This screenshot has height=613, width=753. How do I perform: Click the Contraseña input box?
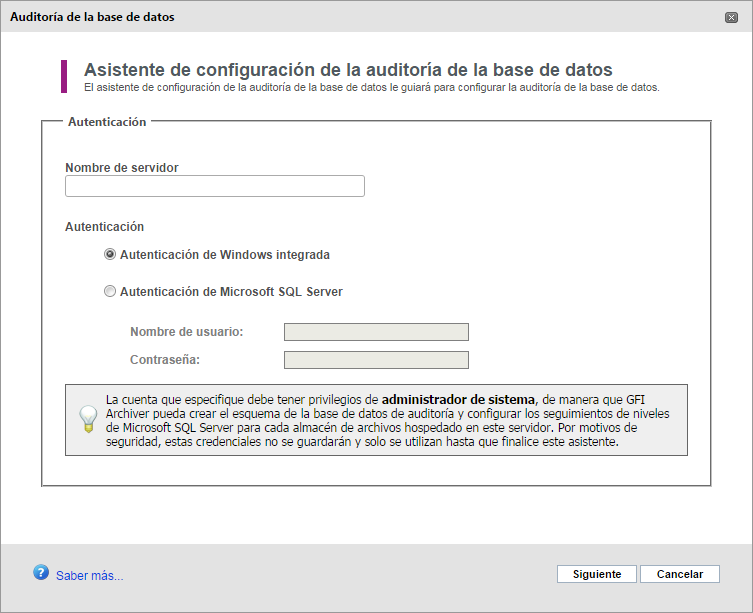tap(376, 360)
